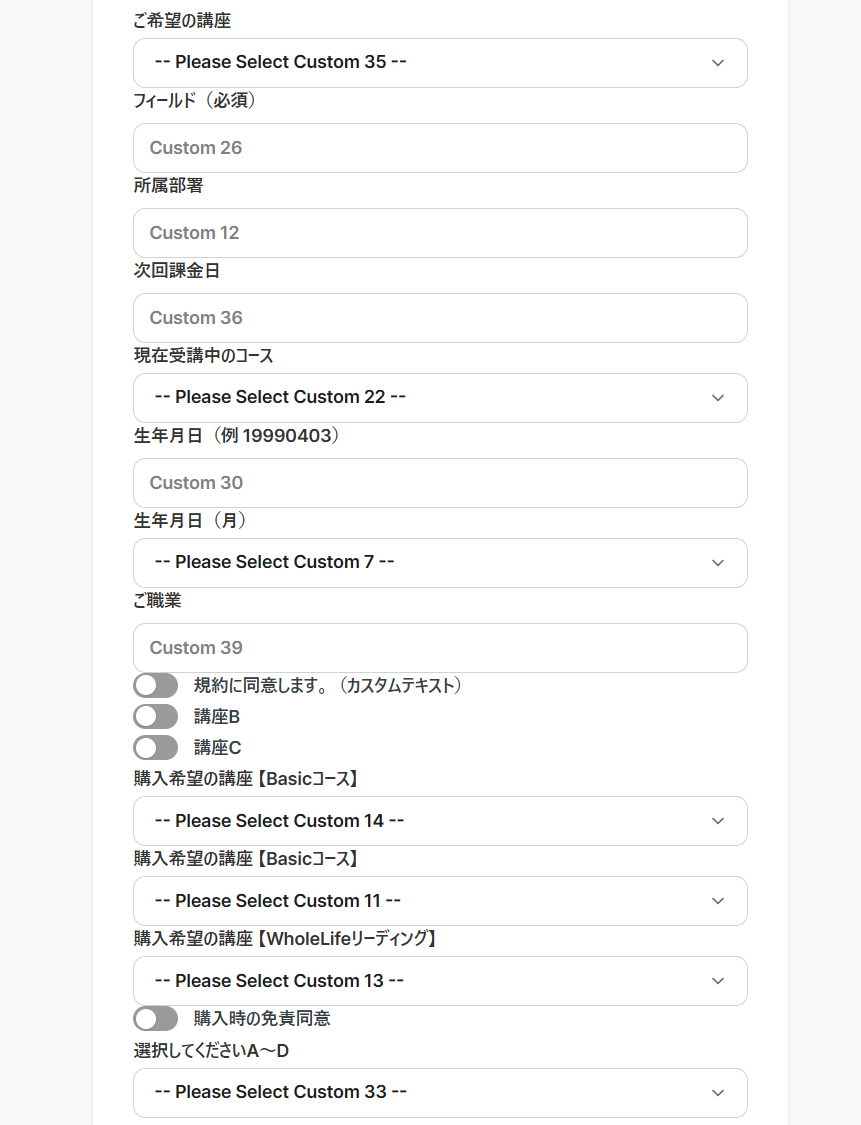
Task: Expand the Custom 11 Basic course dropdown
Action: 440,900
